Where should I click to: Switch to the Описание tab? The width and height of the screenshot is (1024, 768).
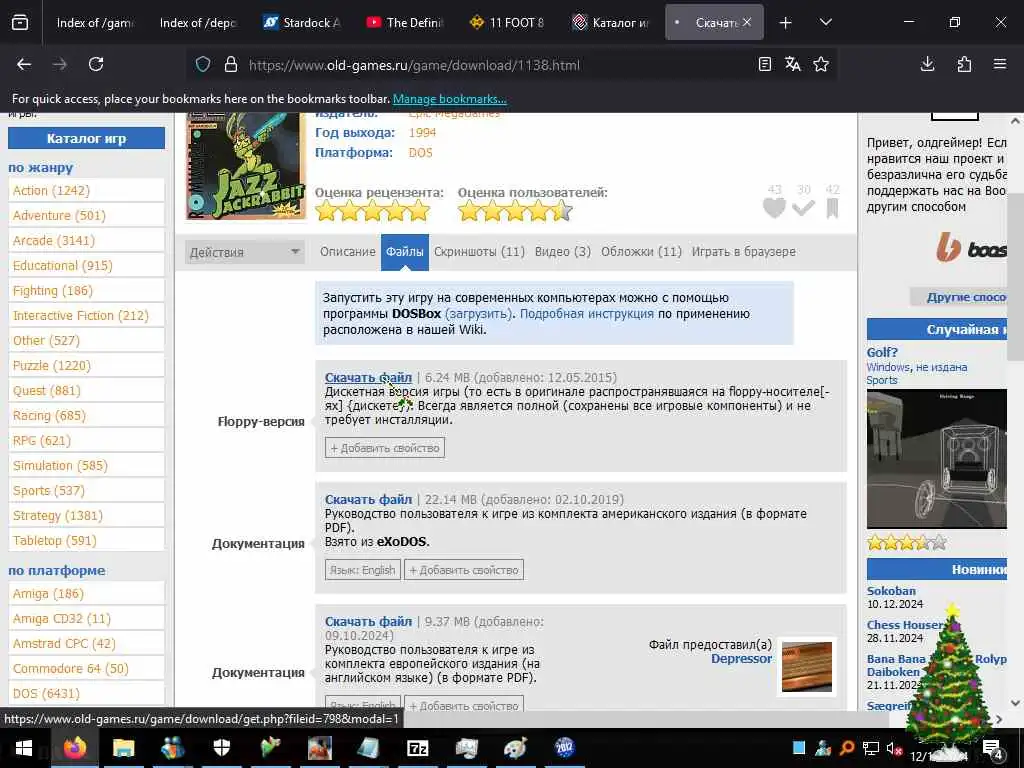pos(347,251)
